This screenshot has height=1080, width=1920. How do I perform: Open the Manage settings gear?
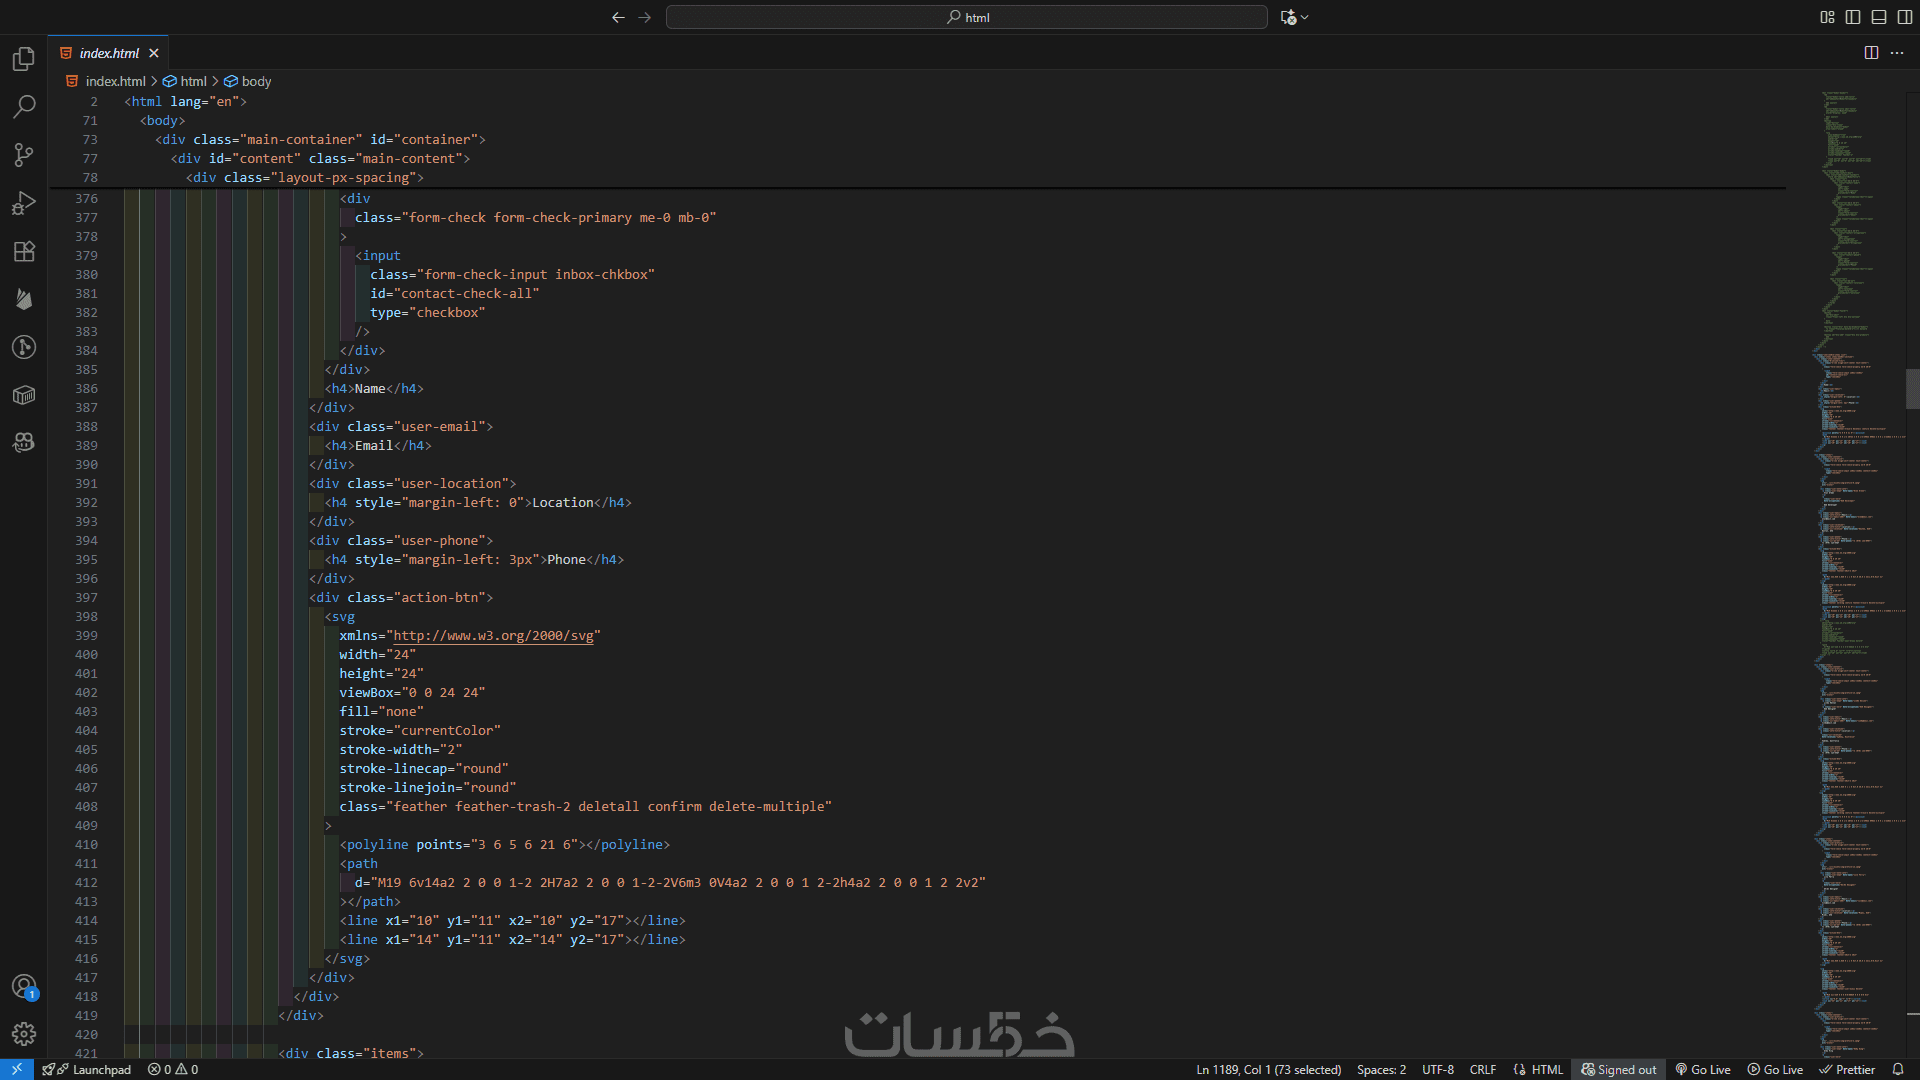pyautogui.click(x=24, y=1034)
